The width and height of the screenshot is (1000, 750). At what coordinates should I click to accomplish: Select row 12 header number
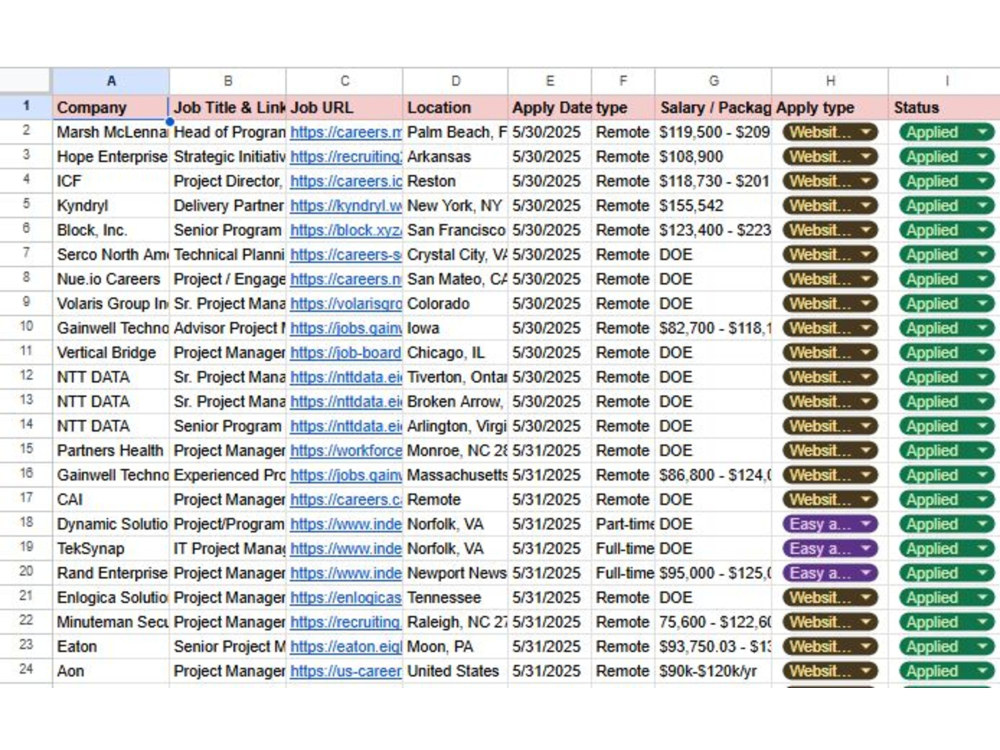26,377
